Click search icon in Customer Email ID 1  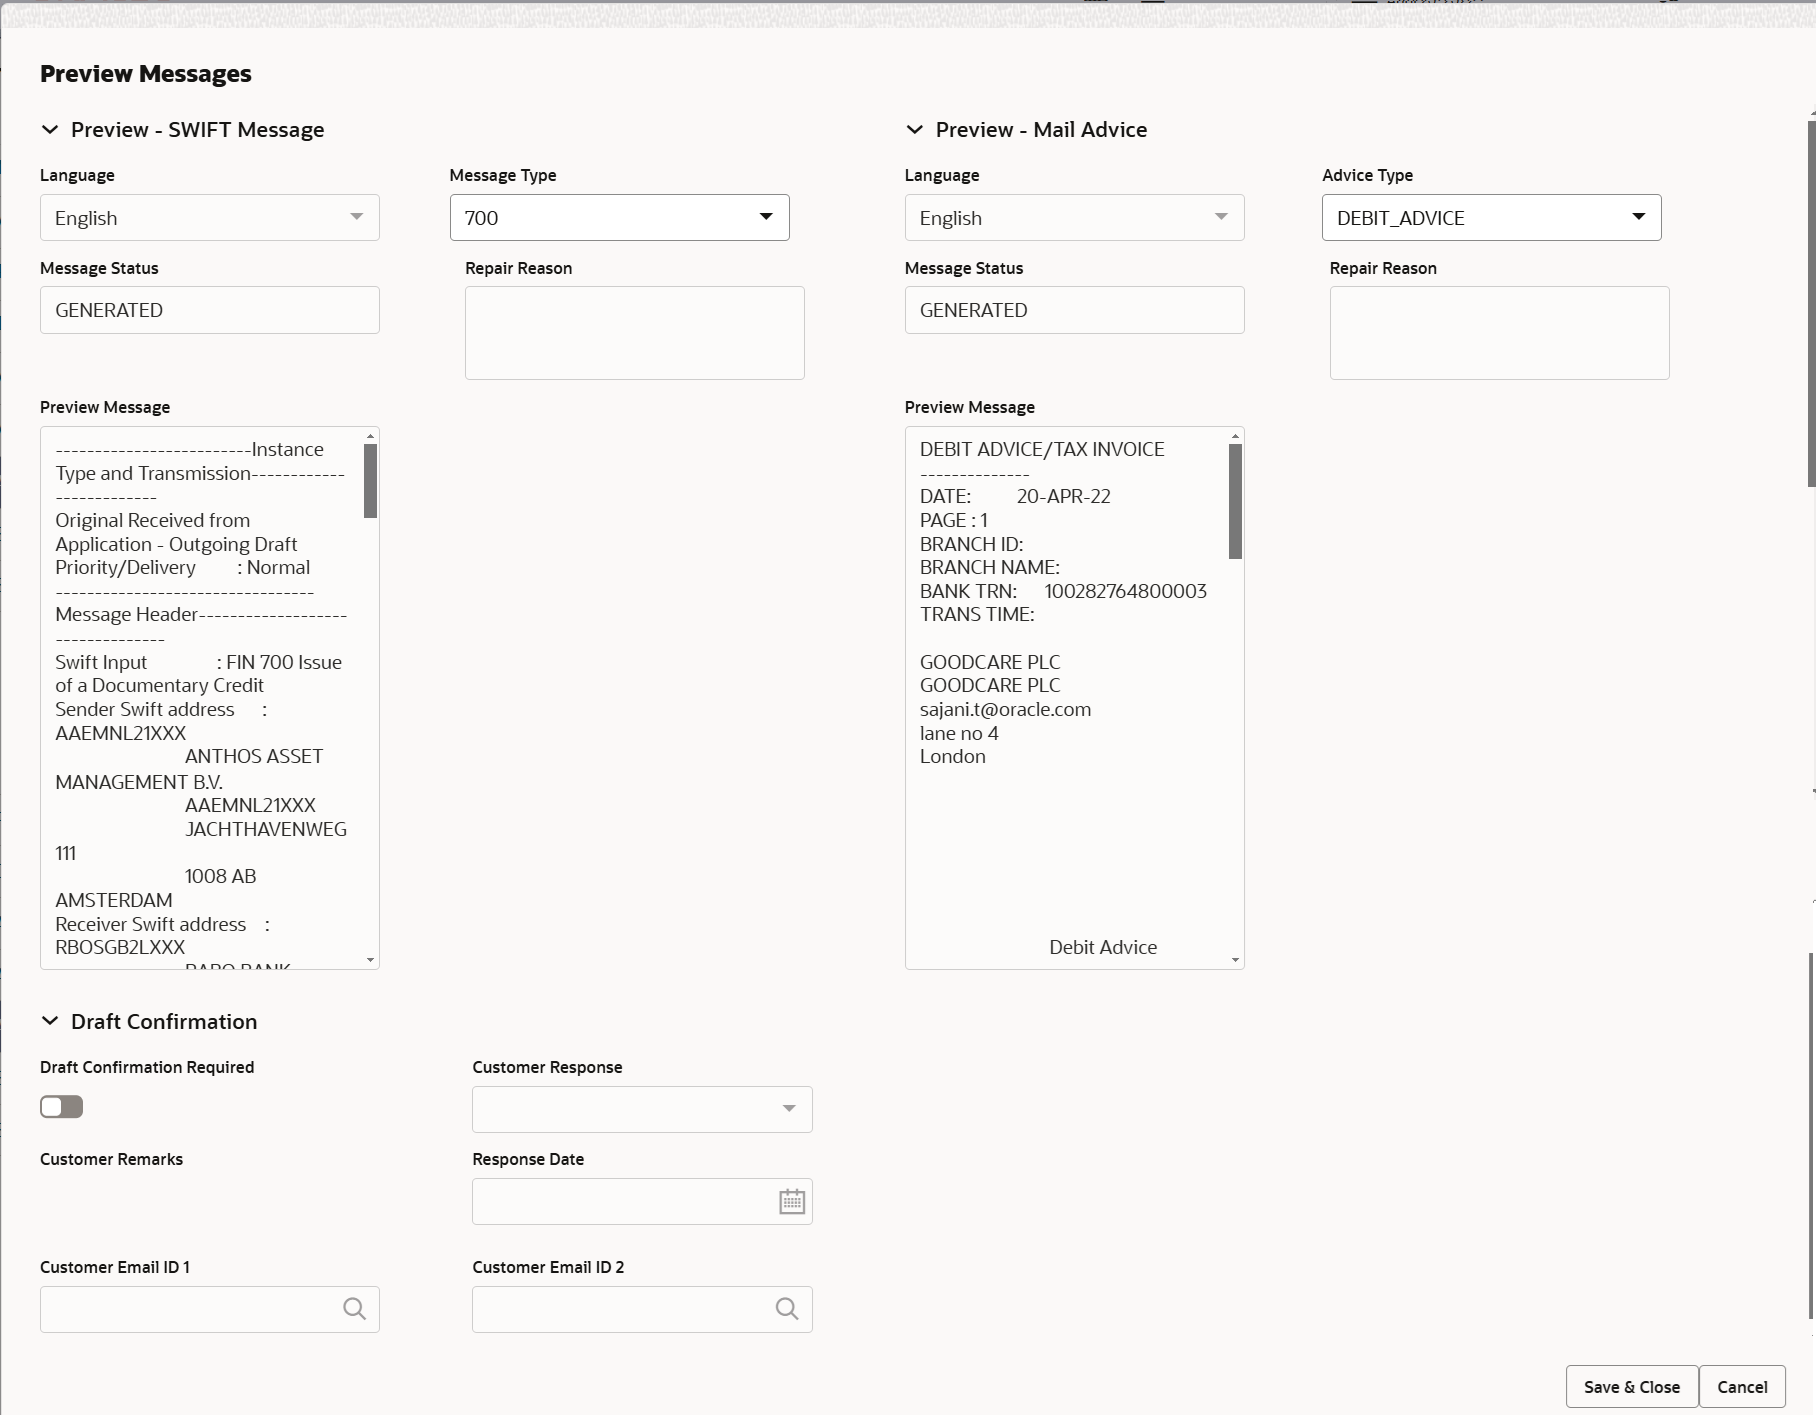pyautogui.click(x=354, y=1309)
